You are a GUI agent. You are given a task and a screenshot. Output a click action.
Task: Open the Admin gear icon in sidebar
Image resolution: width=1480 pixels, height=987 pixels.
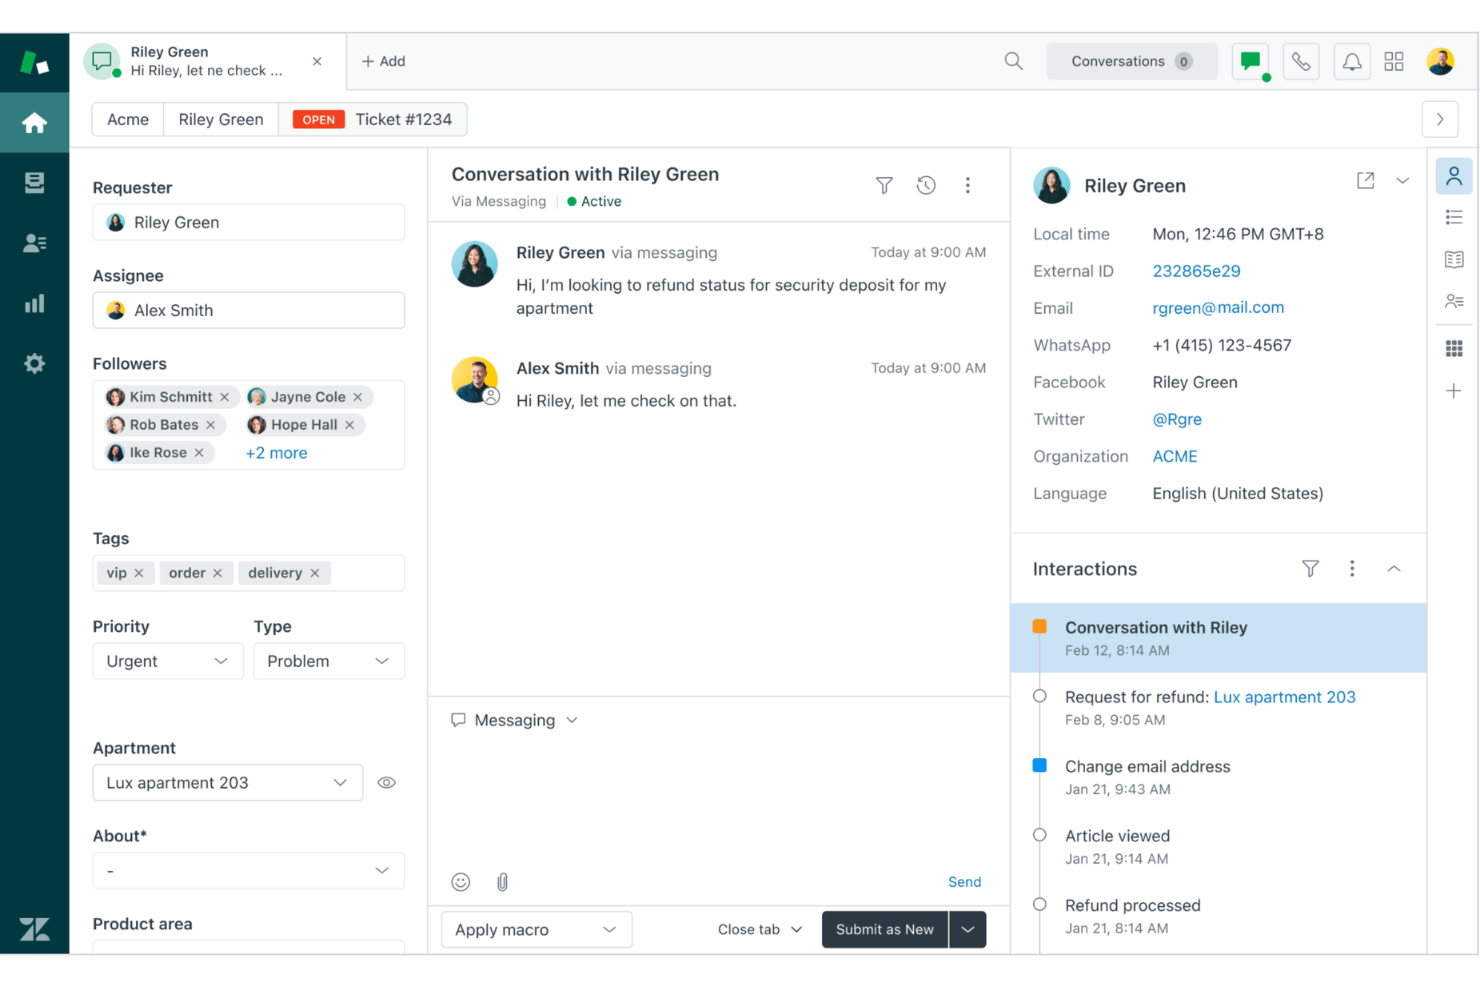(34, 363)
